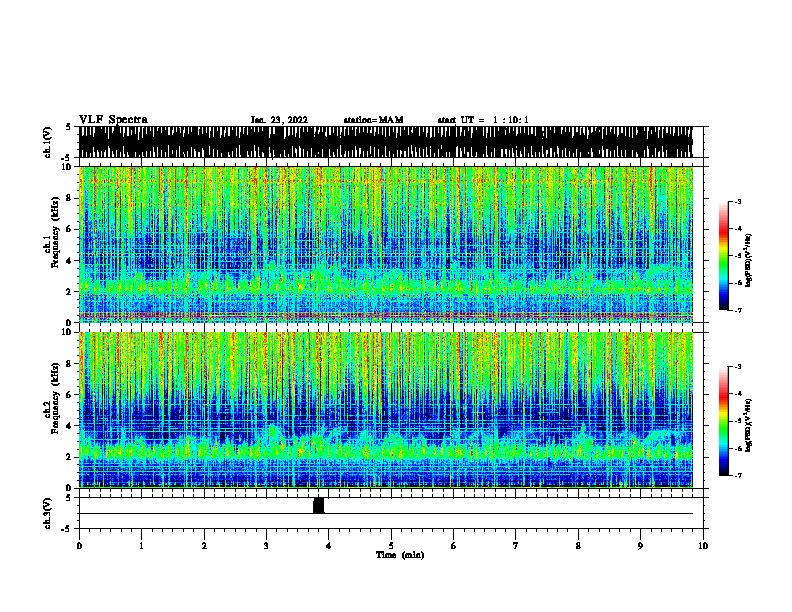
Task: Click the "-7" tick on ch.1 colorbar
Action: (737, 310)
